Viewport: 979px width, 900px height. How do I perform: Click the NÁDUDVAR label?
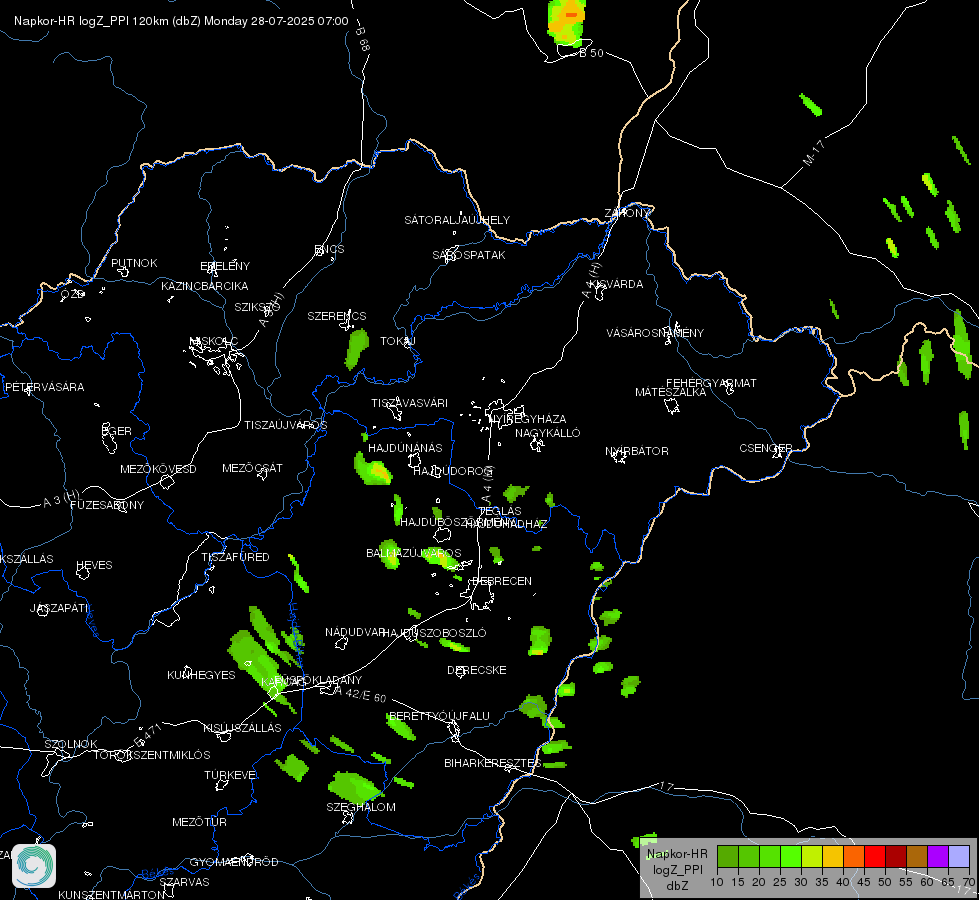pos(355,632)
